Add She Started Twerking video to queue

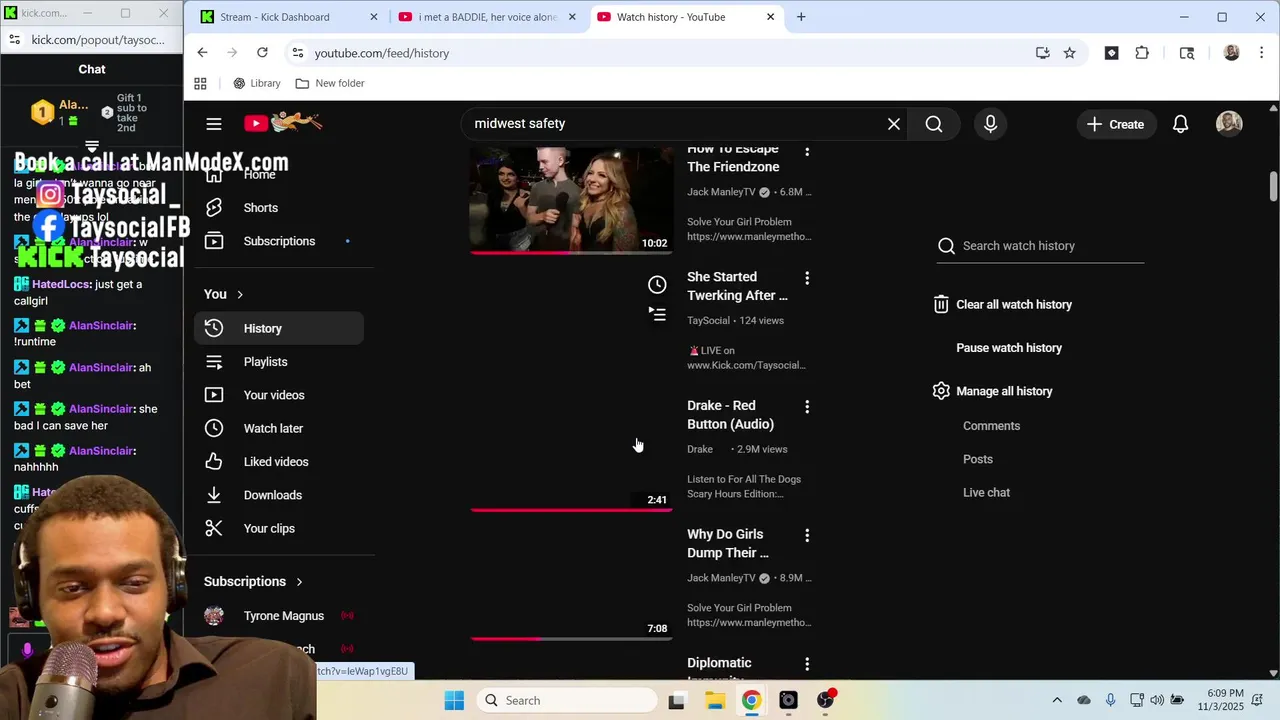657,313
